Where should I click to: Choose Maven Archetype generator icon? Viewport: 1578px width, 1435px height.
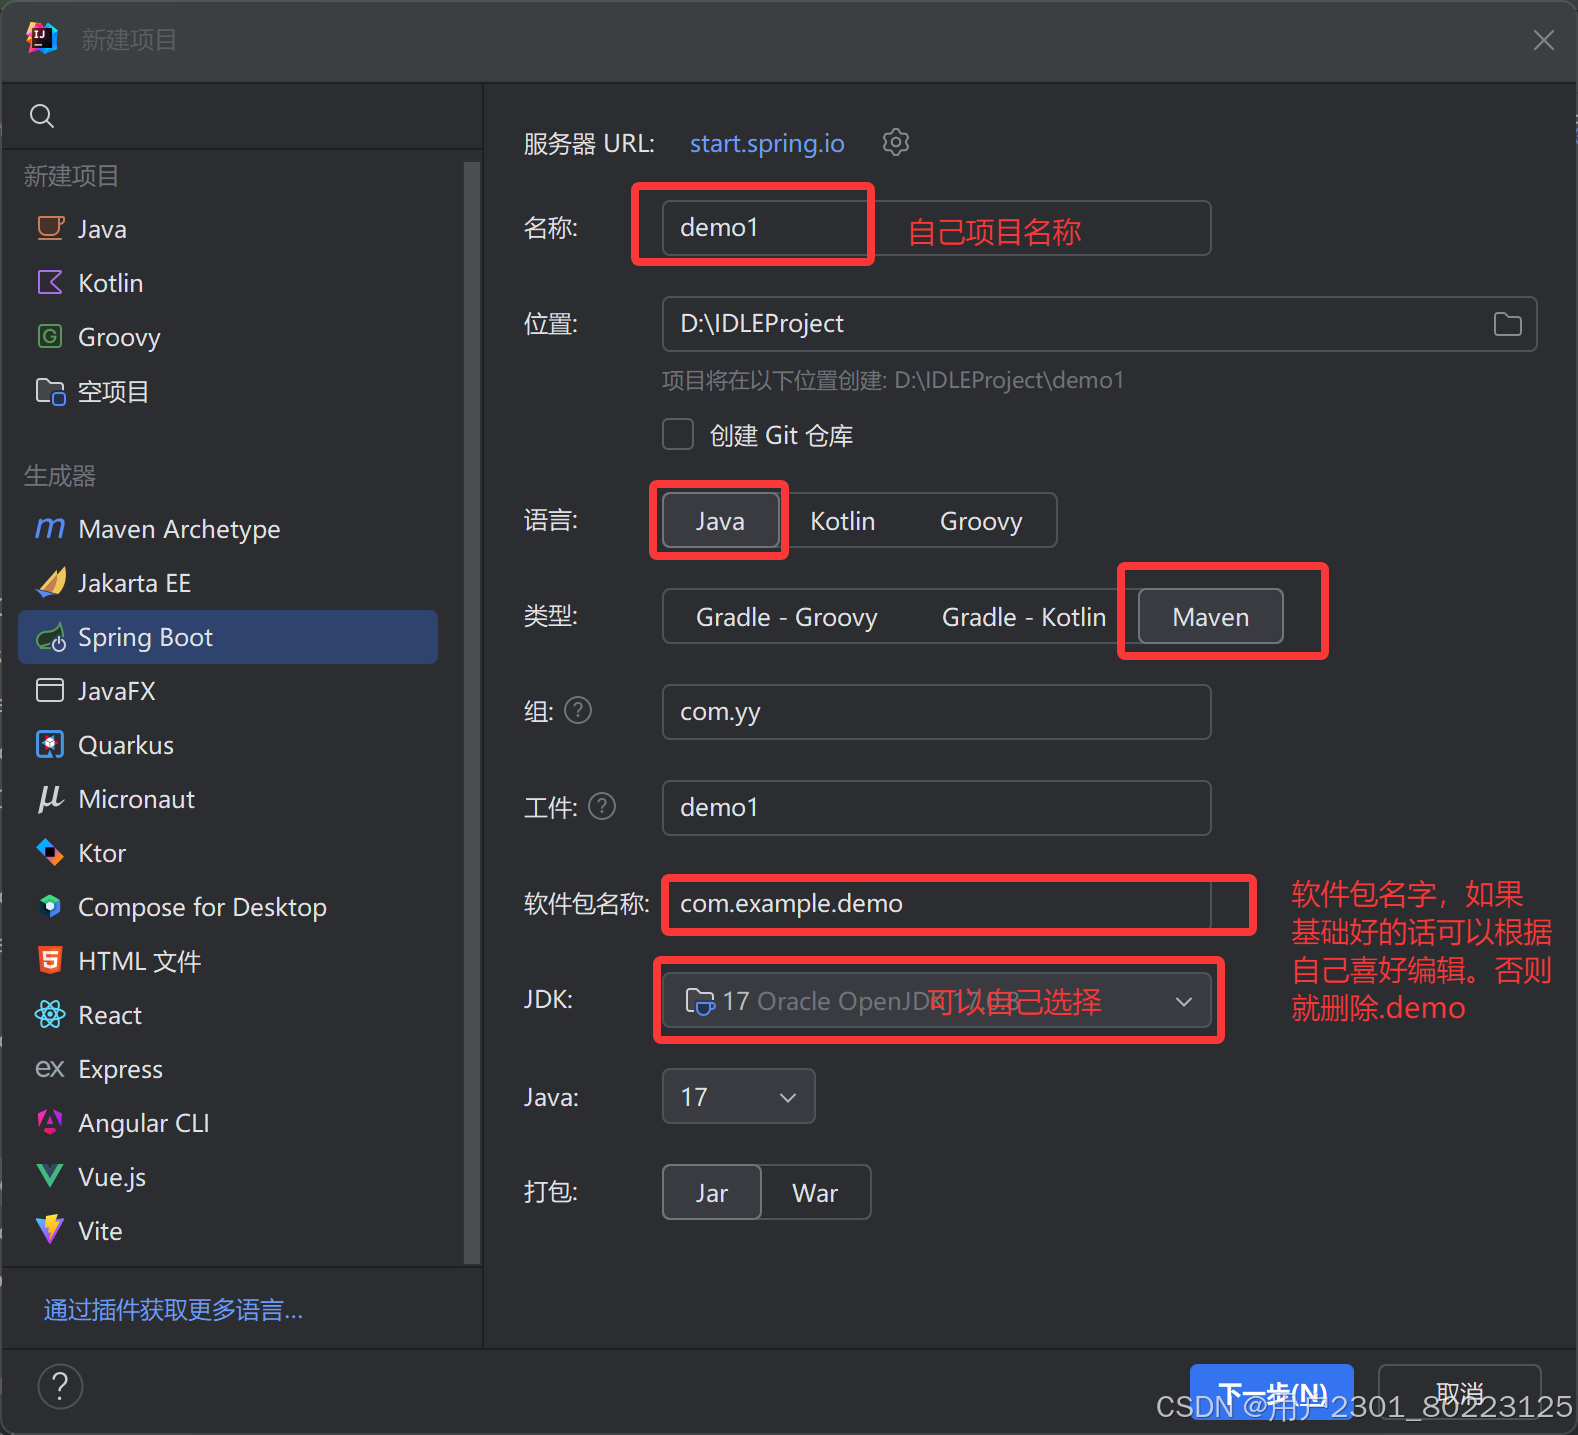coord(50,528)
